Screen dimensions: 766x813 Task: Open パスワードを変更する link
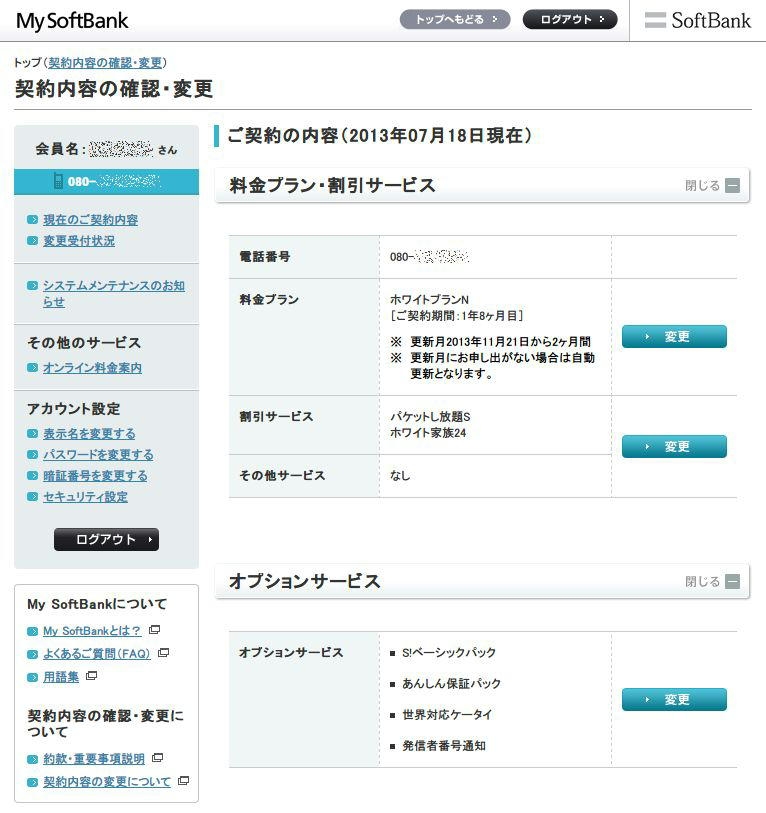(x=98, y=455)
